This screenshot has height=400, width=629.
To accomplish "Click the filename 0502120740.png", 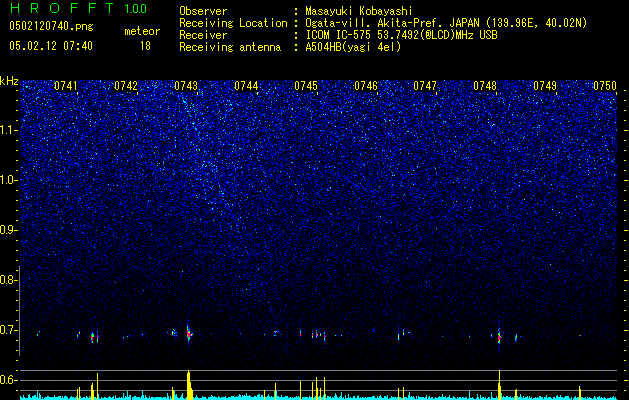I will tap(51, 26).
